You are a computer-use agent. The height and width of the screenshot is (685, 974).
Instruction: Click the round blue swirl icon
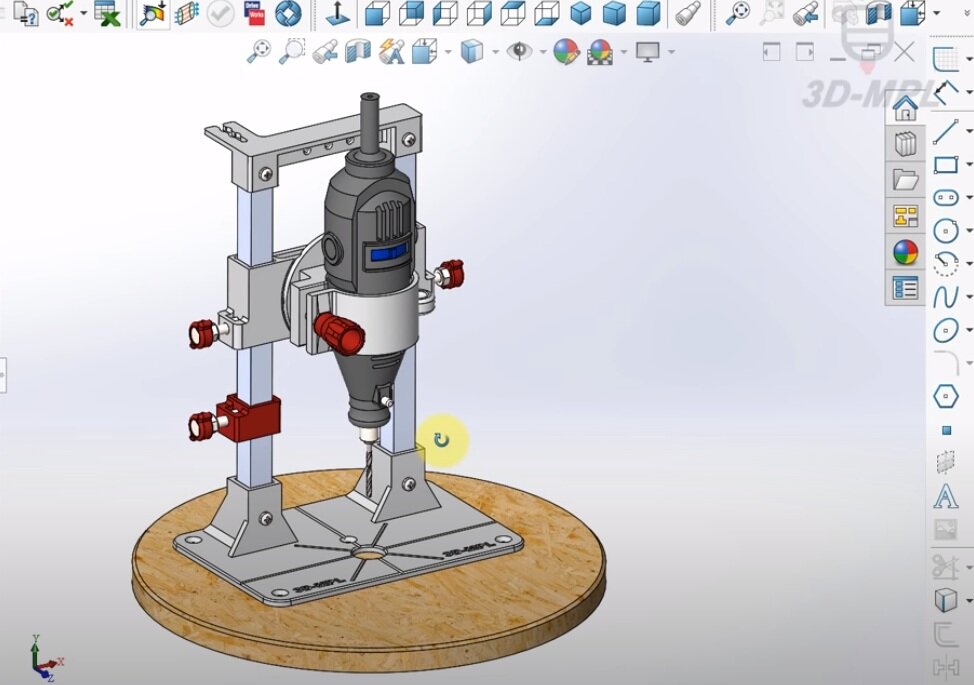tap(288, 14)
